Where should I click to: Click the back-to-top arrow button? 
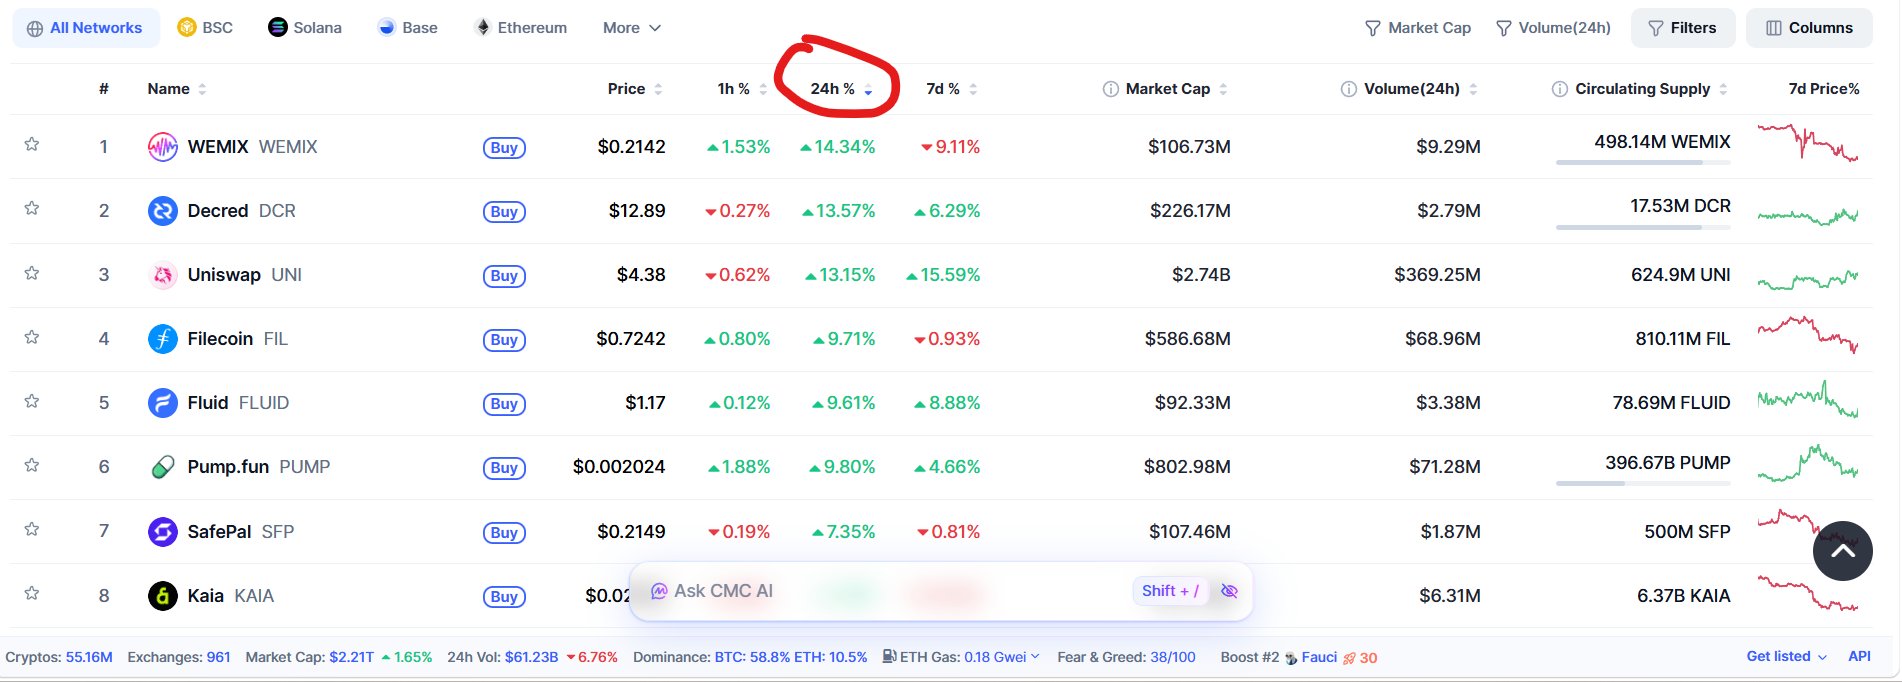(1843, 551)
